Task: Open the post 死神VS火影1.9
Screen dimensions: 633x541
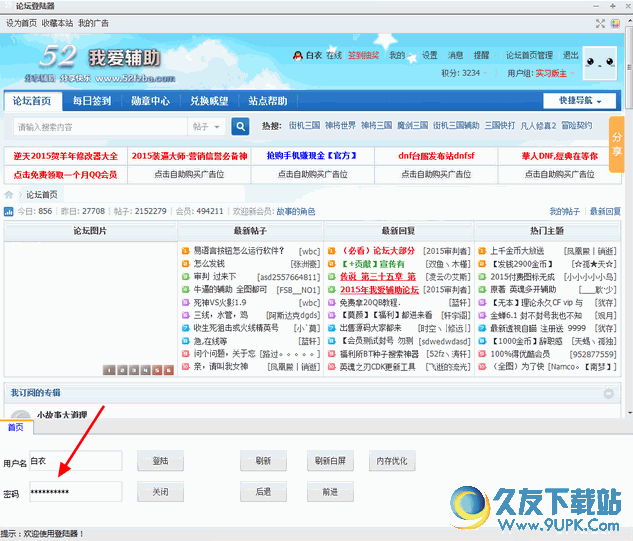Action: click(220, 302)
